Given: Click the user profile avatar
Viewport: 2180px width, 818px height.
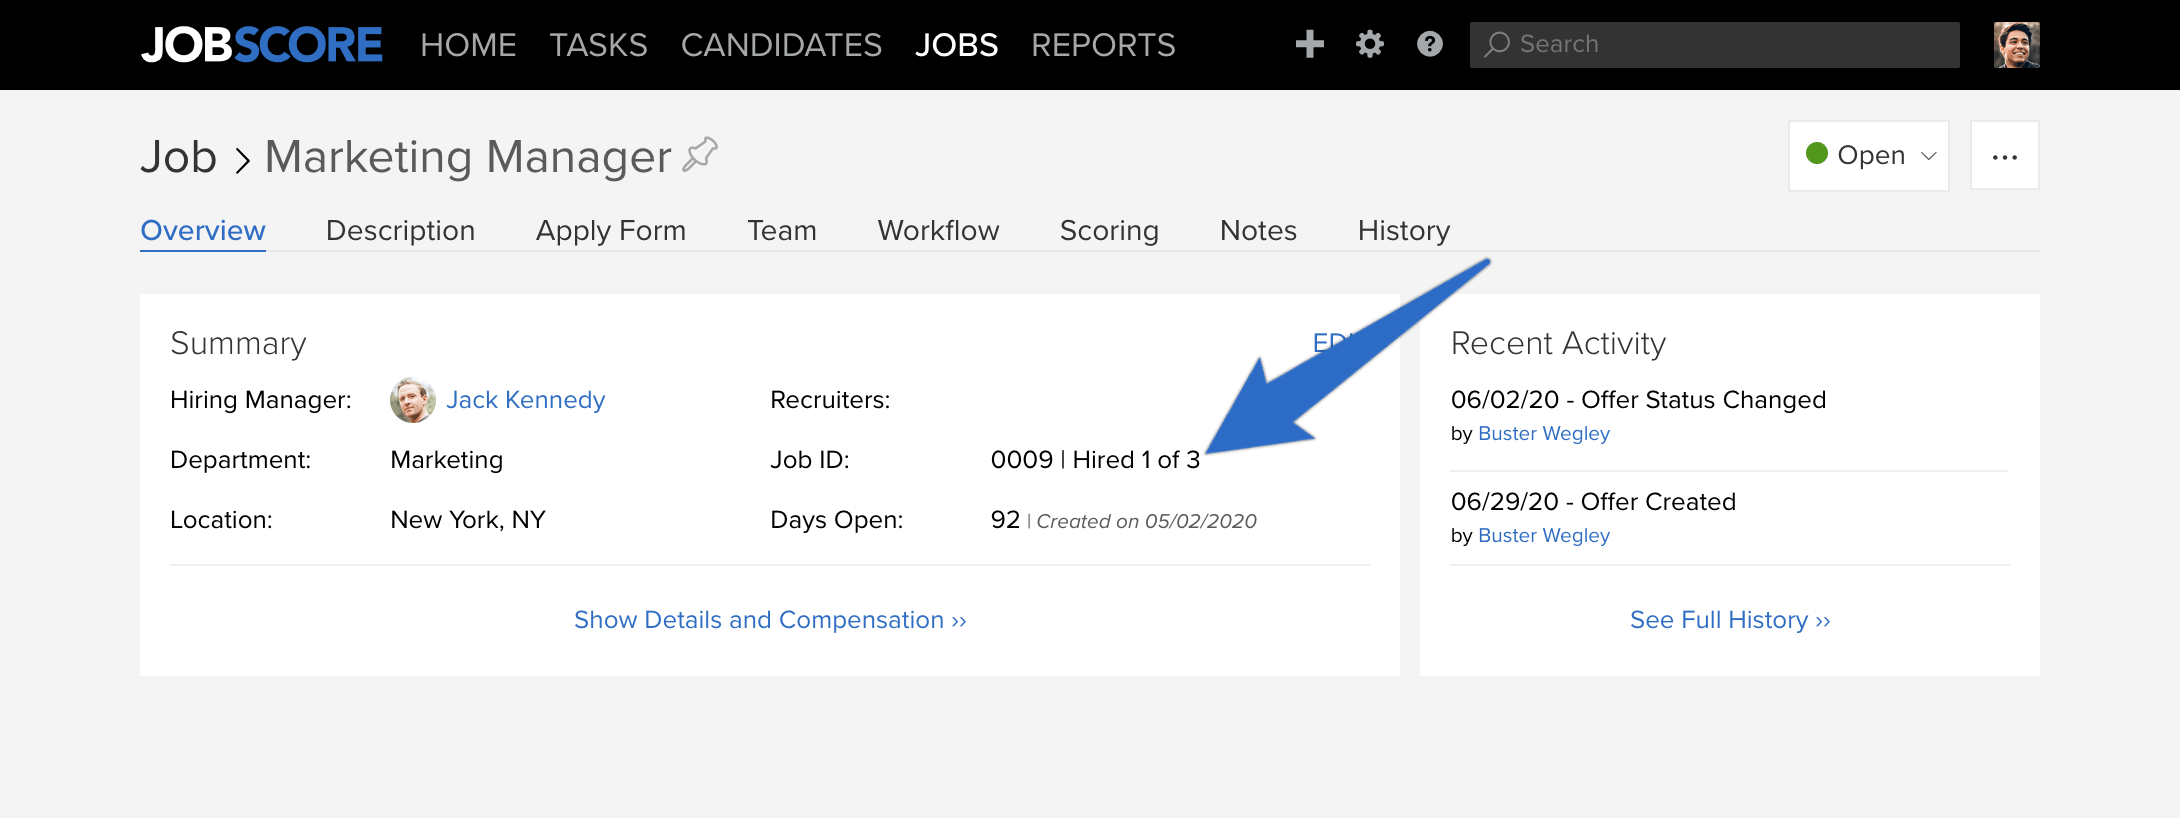Looking at the screenshot, I should pyautogui.click(x=2016, y=45).
